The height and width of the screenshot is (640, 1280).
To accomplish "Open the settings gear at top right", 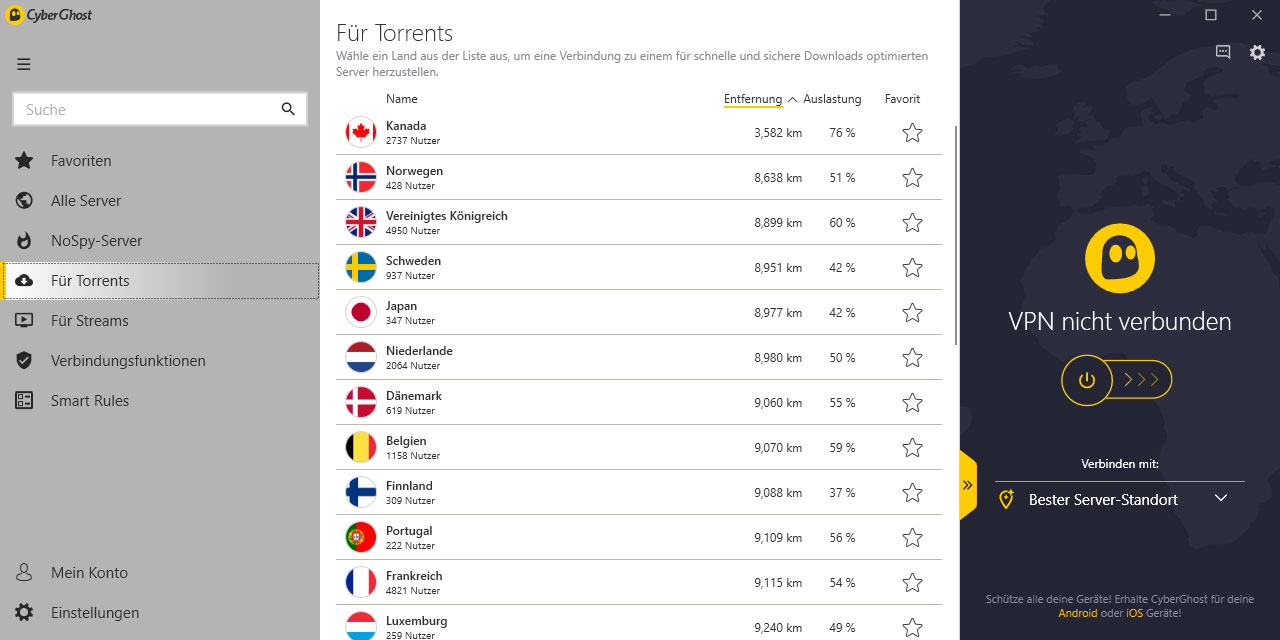I will (x=1257, y=53).
